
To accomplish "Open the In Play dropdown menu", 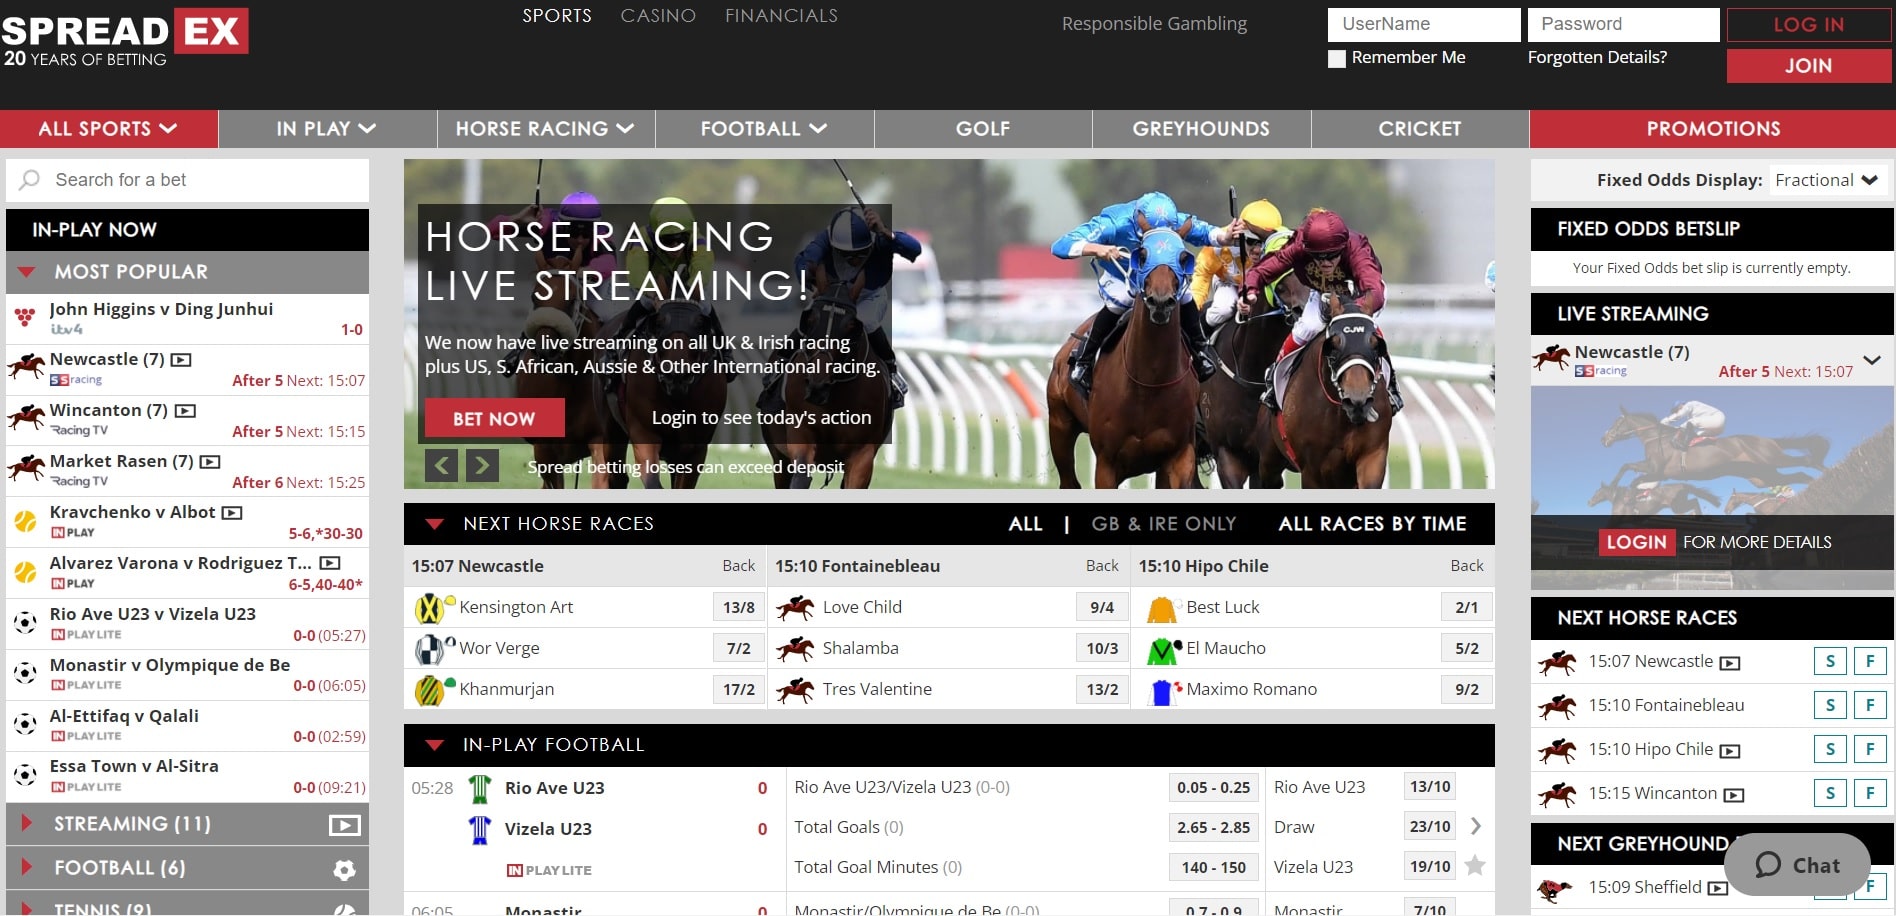I will point(327,129).
